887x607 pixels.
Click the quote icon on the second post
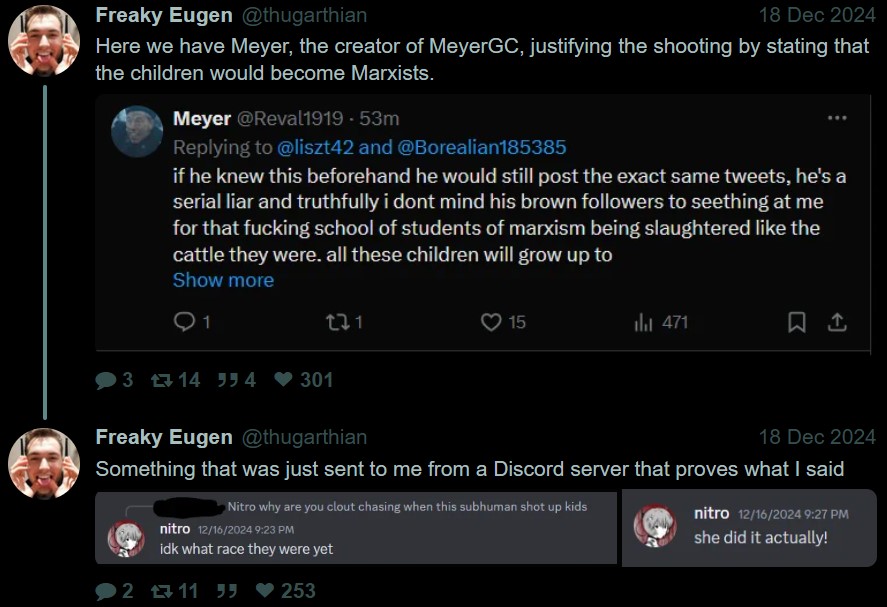click(x=226, y=591)
